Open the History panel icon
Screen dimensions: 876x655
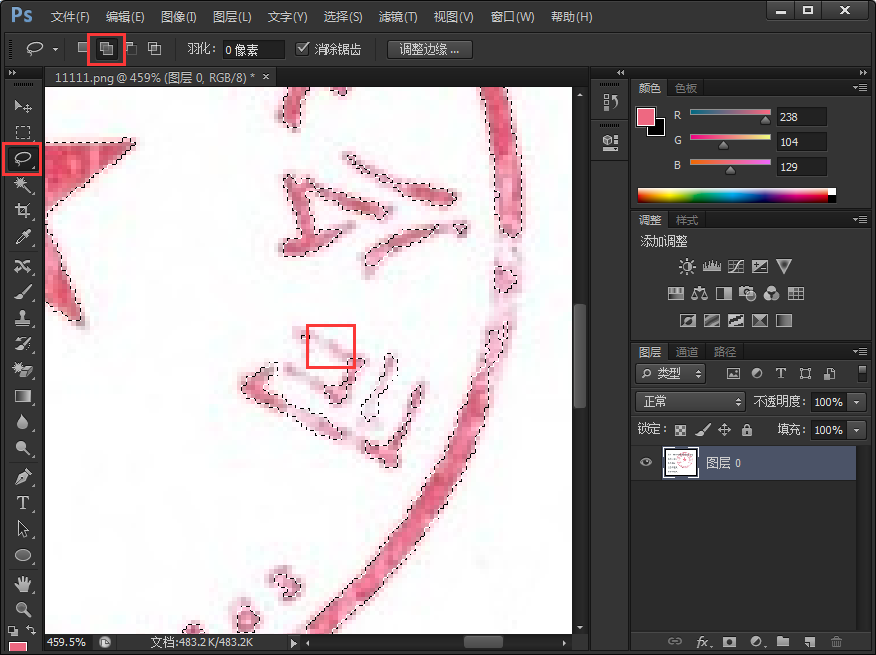point(610,102)
